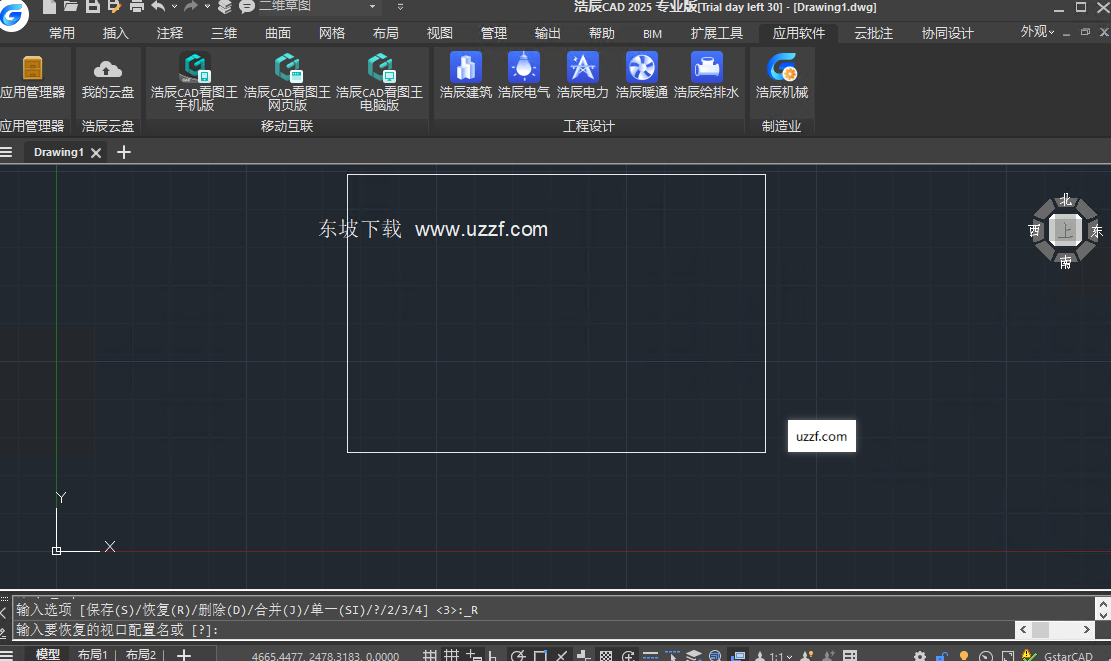The image size is (1111, 661).
Task: Expand the undo history dropdown arrow
Action: click(x=174, y=7)
